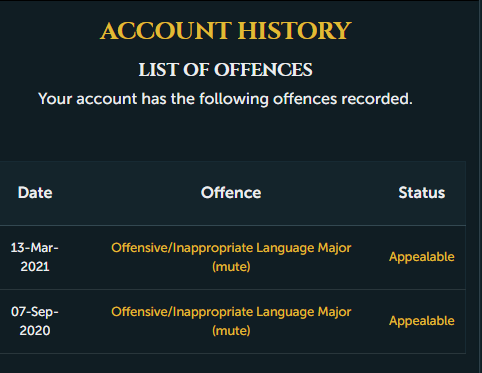This screenshot has width=482, height=373.
Task: Click the year 2021 in the date column
Action: pos(35,267)
